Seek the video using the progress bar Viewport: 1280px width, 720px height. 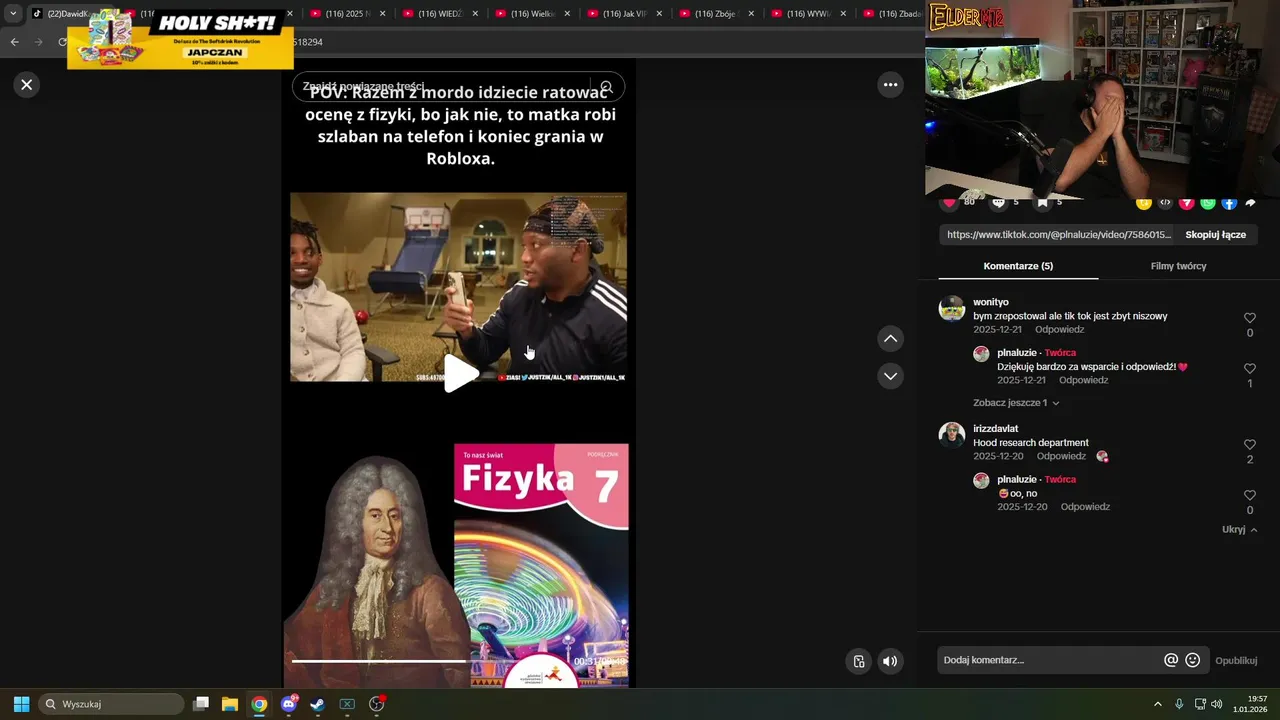[458, 661]
